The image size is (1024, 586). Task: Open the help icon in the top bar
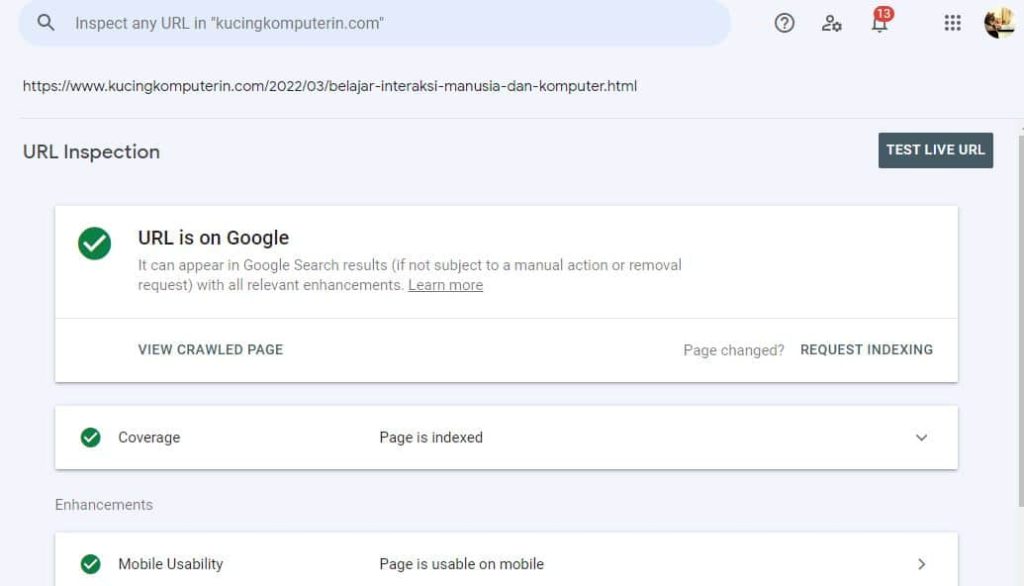pyautogui.click(x=785, y=22)
